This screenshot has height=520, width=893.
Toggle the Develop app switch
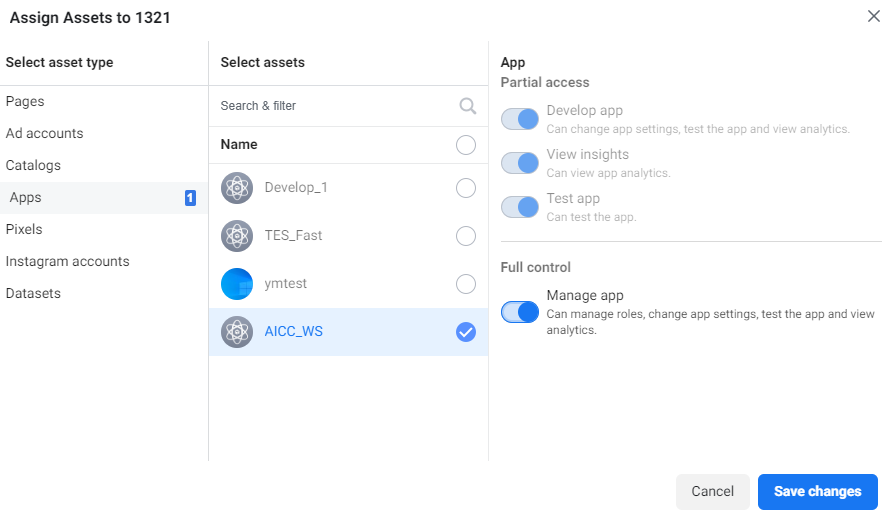coord(520,120)
